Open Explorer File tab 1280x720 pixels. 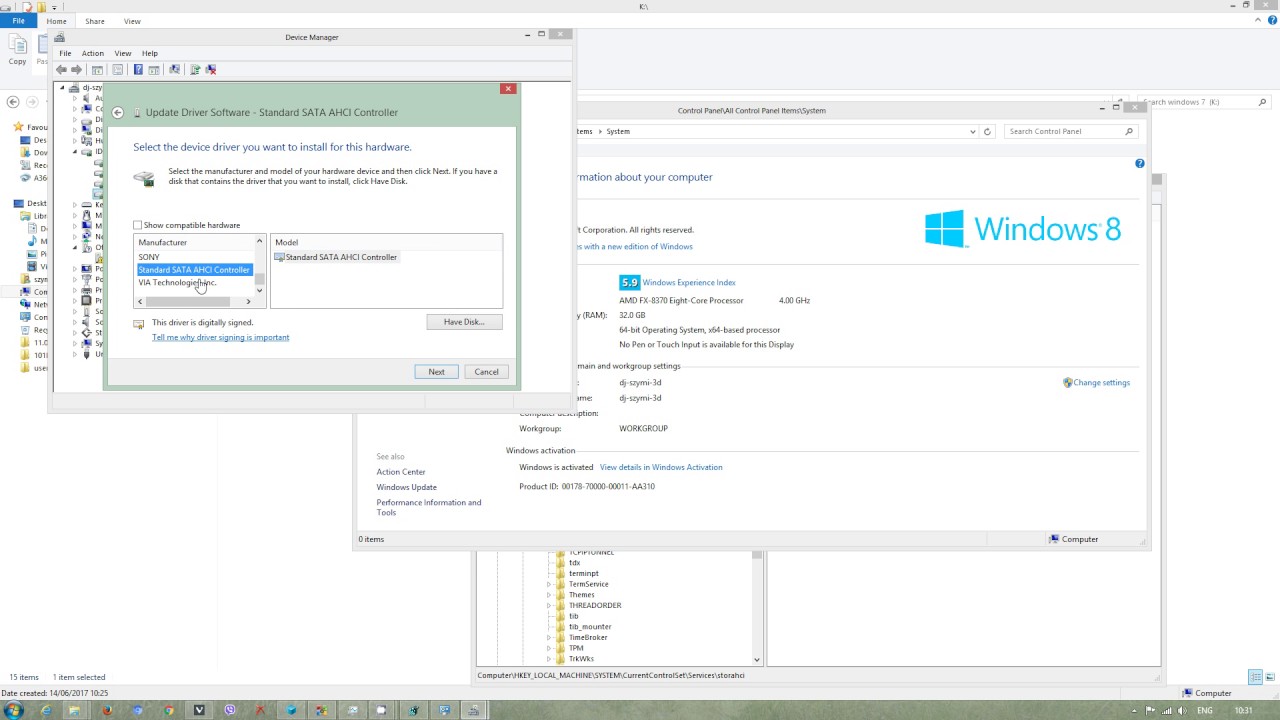pyautogui.click(x=18, y=21)
